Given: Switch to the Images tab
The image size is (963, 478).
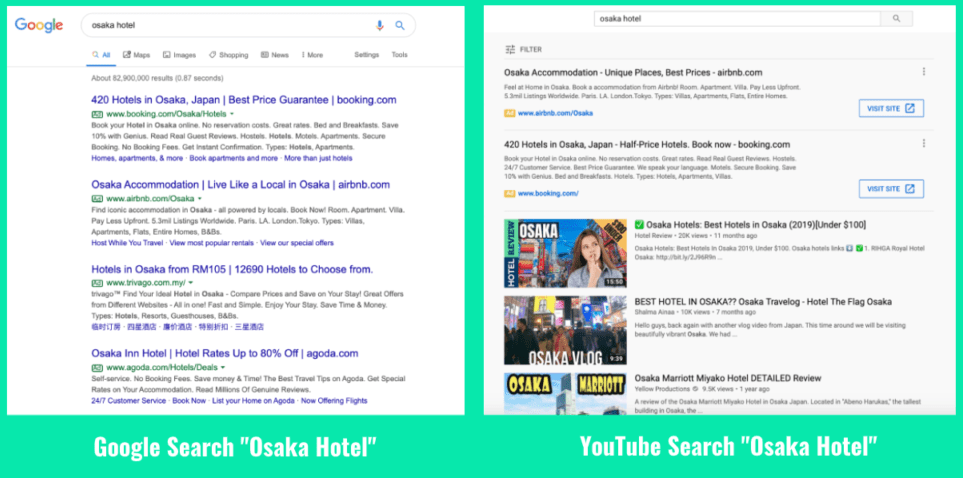Looking at the screenshot, I should click(179, 55).
